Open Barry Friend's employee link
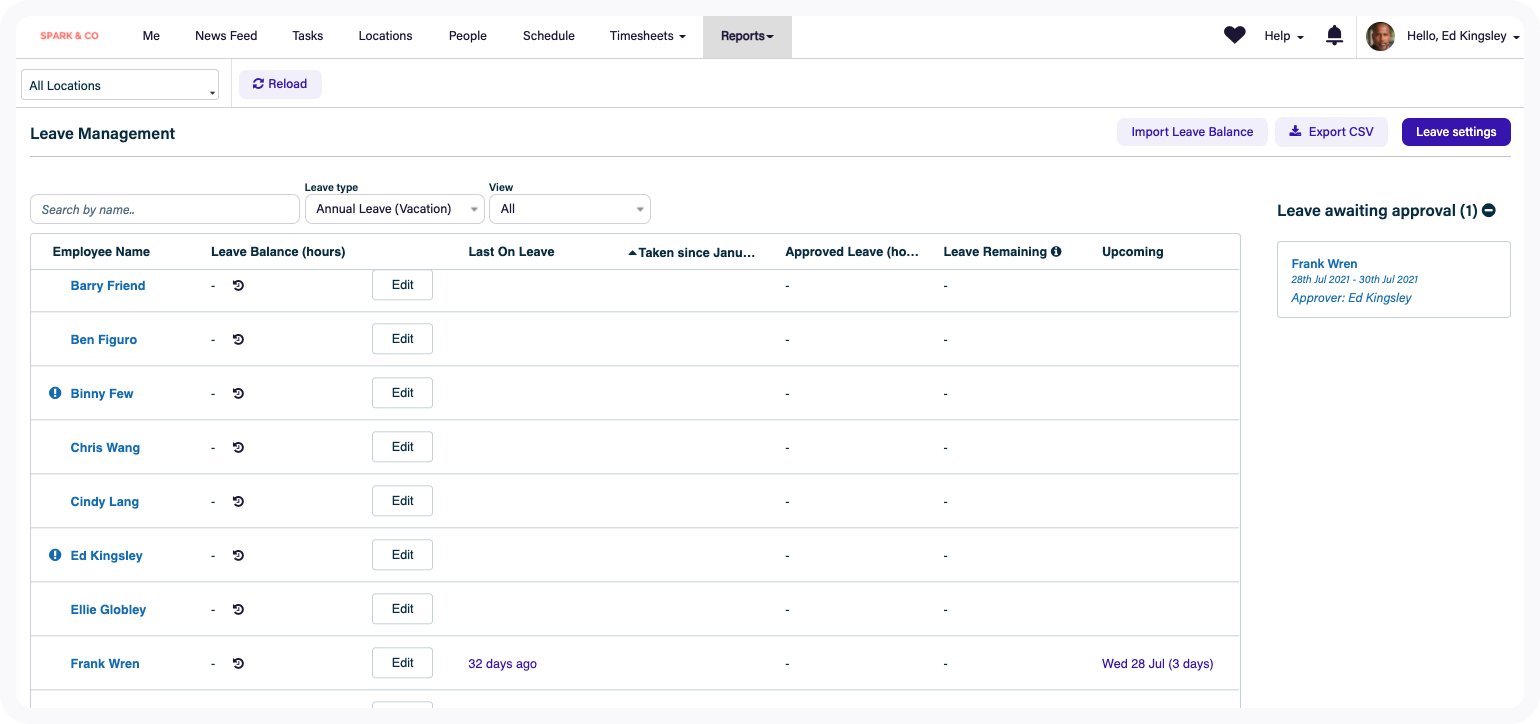1540x724 pixels. (108, 286)
